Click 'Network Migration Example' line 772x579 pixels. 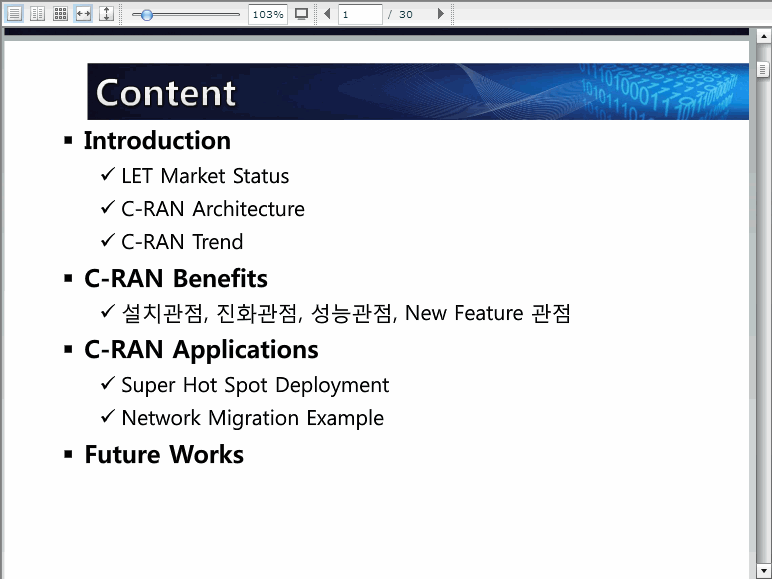[253, 418]
